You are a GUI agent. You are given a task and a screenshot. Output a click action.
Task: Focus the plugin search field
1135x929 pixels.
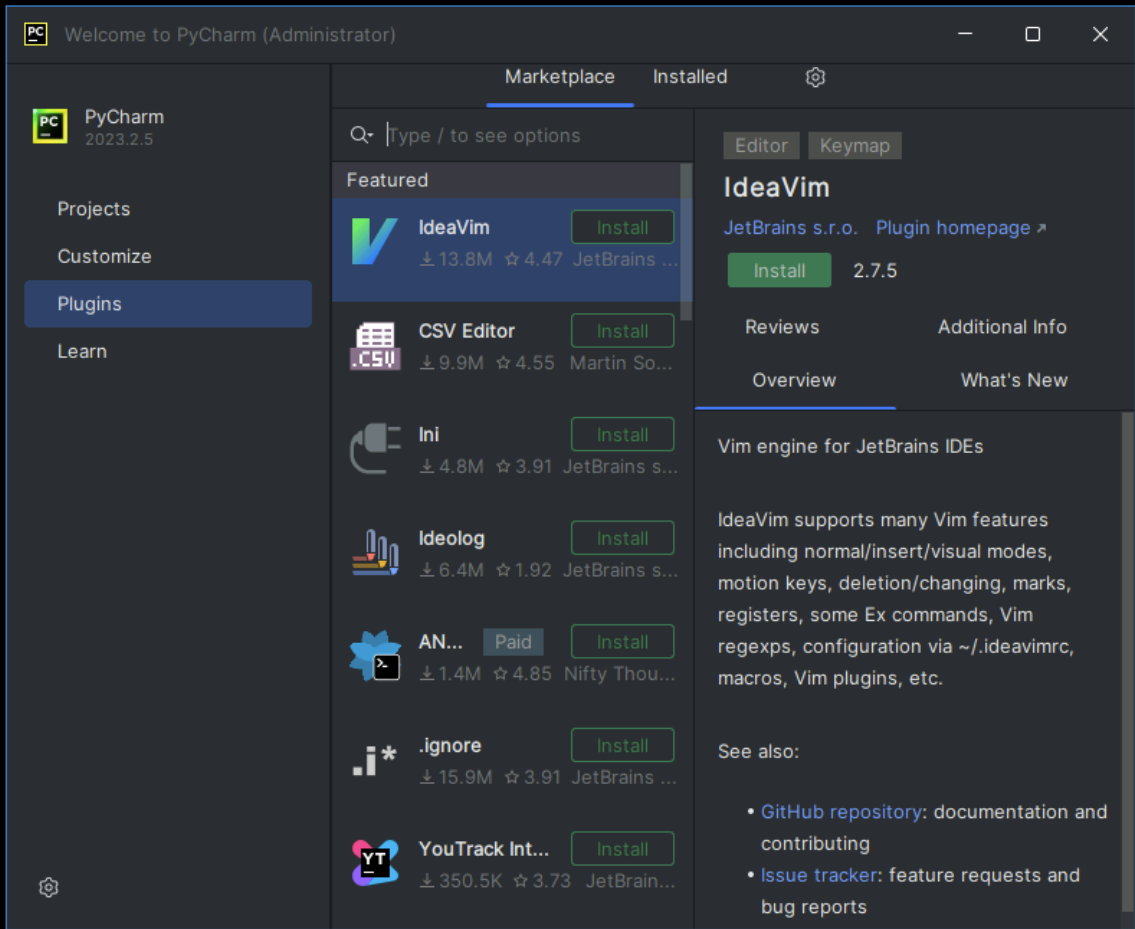(536, 135)
